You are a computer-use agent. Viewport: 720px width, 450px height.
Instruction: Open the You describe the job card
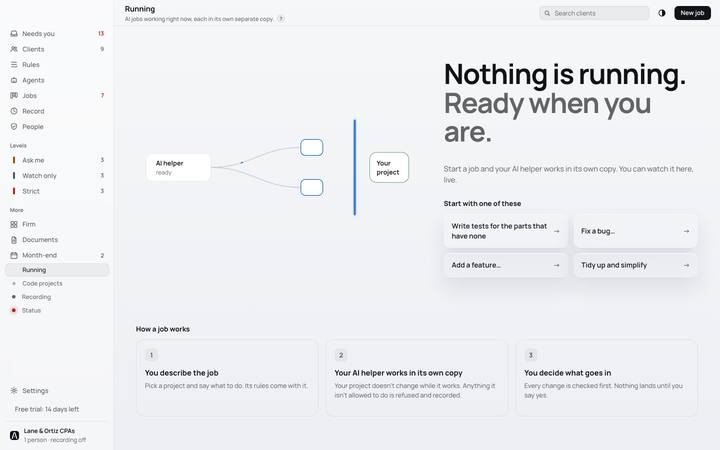[x=227, y=378]
